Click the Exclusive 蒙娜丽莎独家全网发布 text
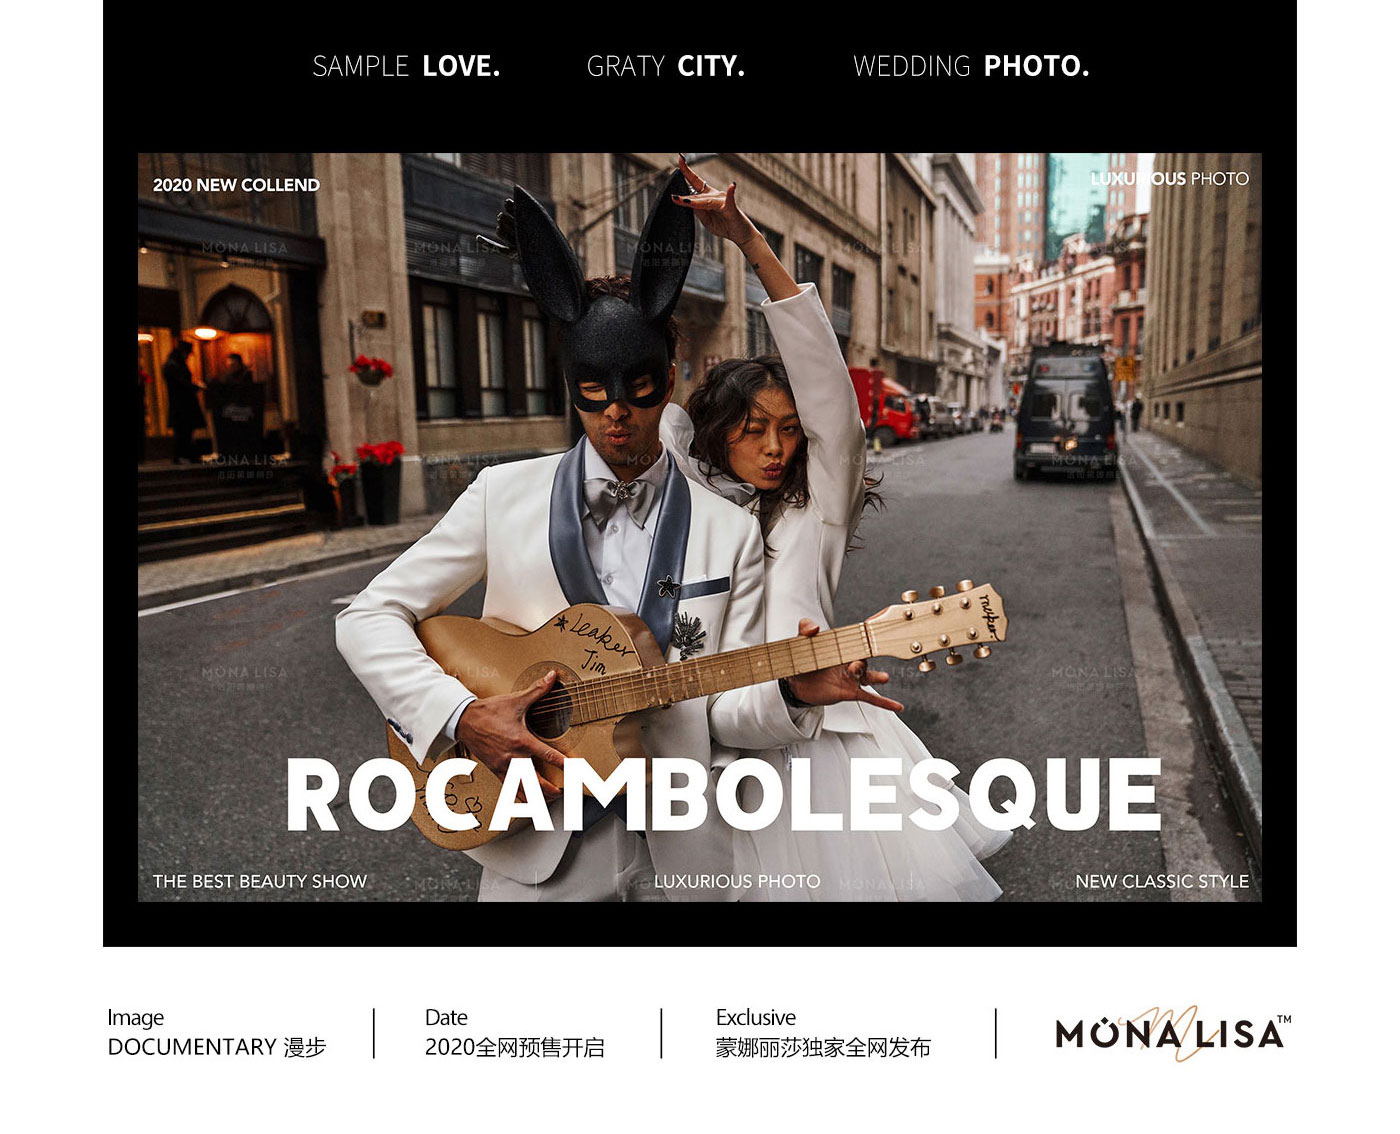1400x1134 pixels. point(823,1033)
